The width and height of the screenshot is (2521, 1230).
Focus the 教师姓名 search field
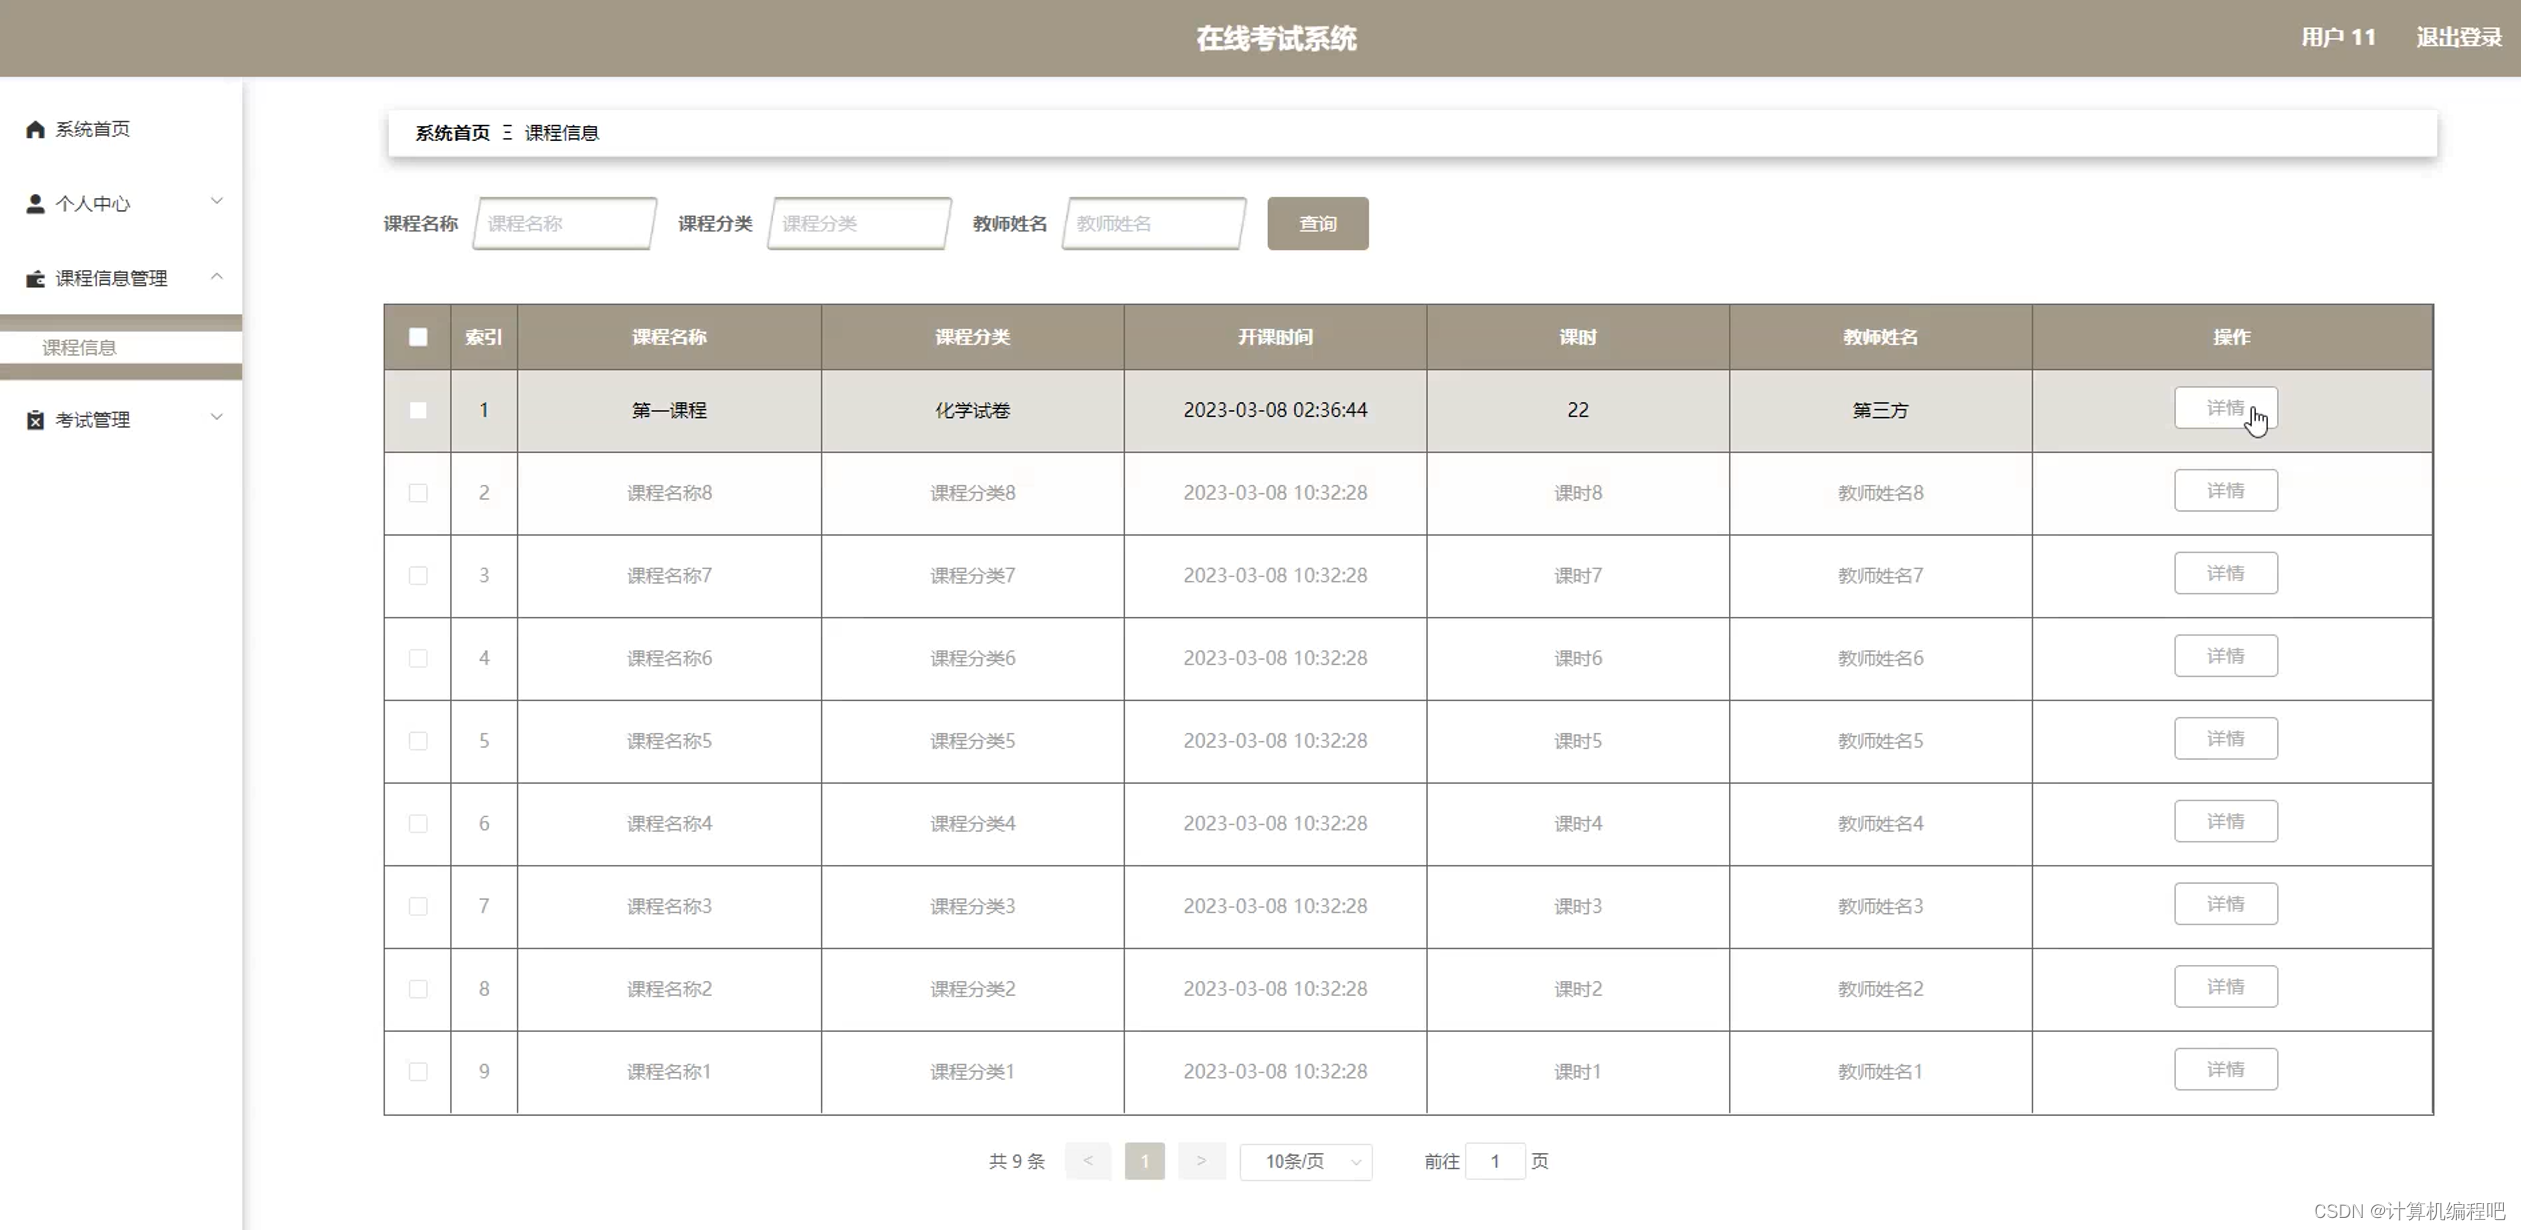click(1154, 223)
